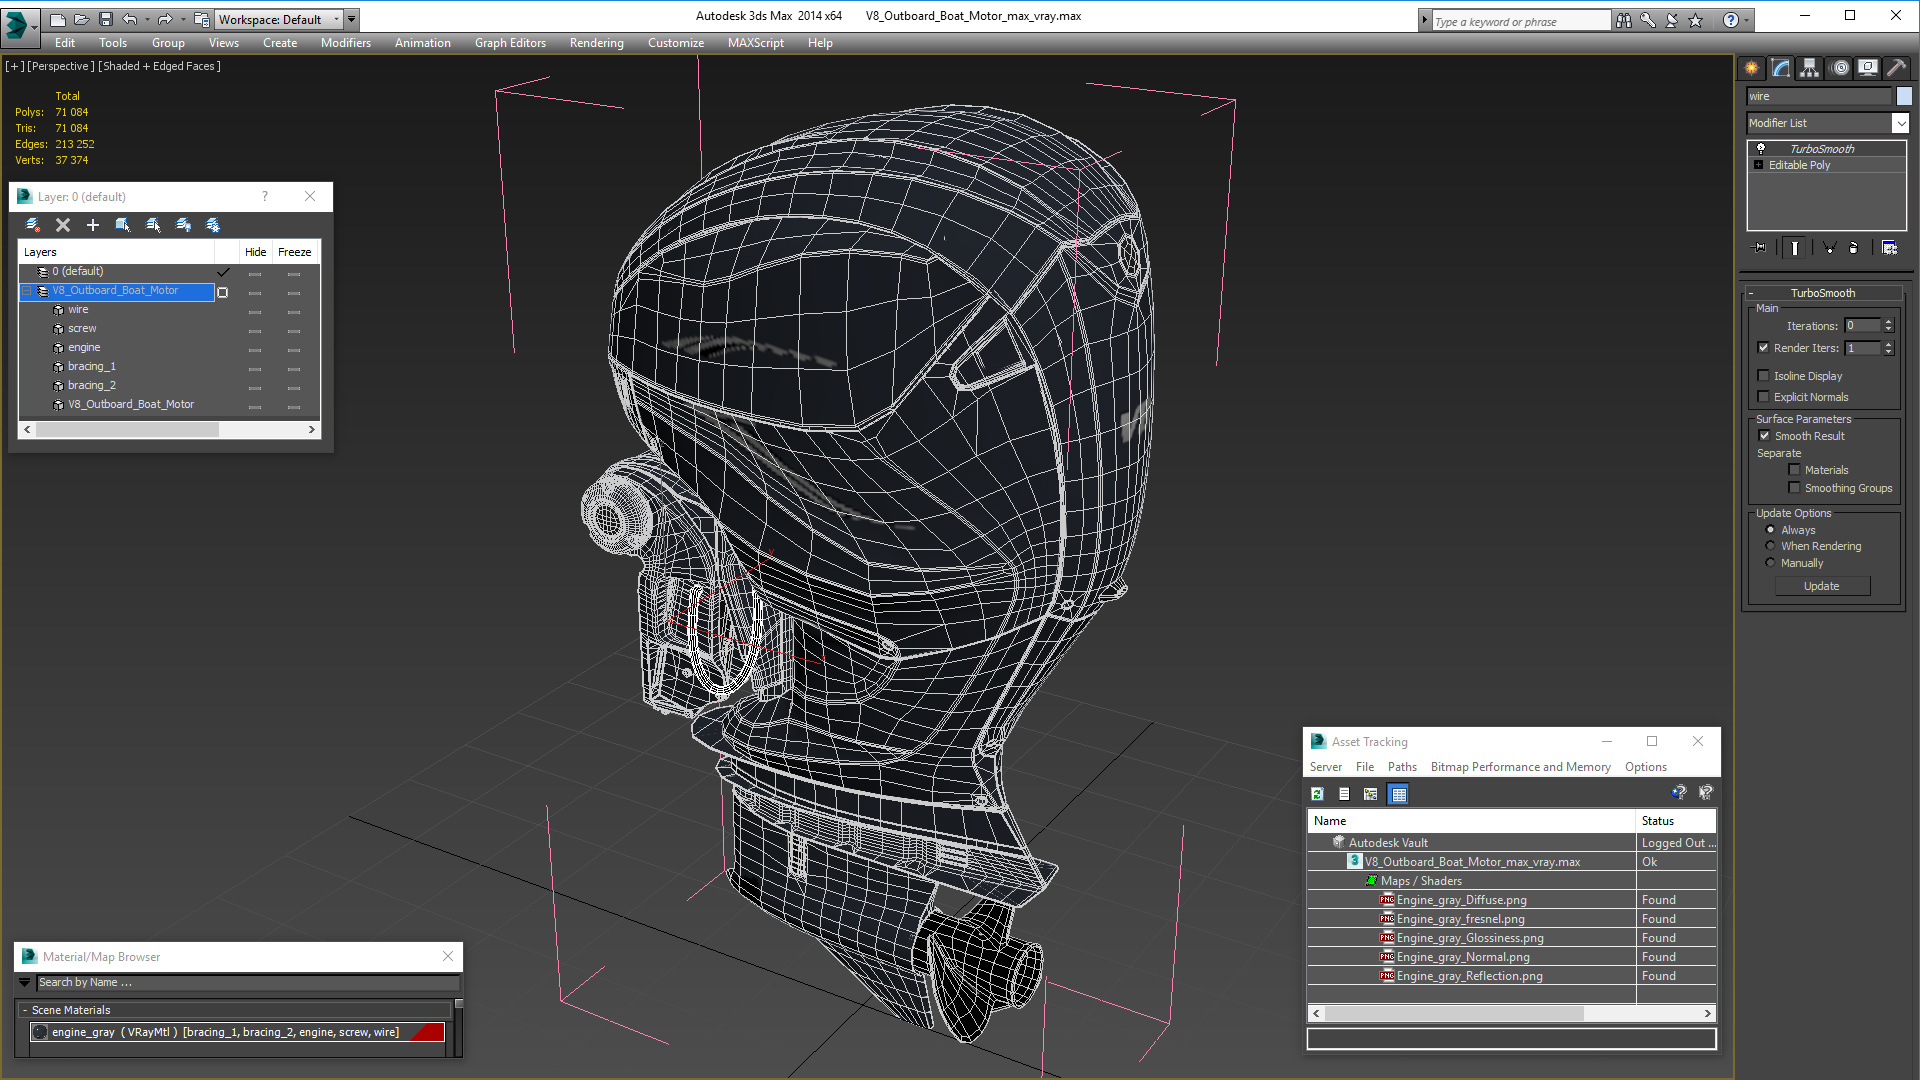Click the Project Folder icon in quick access toolbar
The width and height of the screenshot is (1920, 1080).
201,19
